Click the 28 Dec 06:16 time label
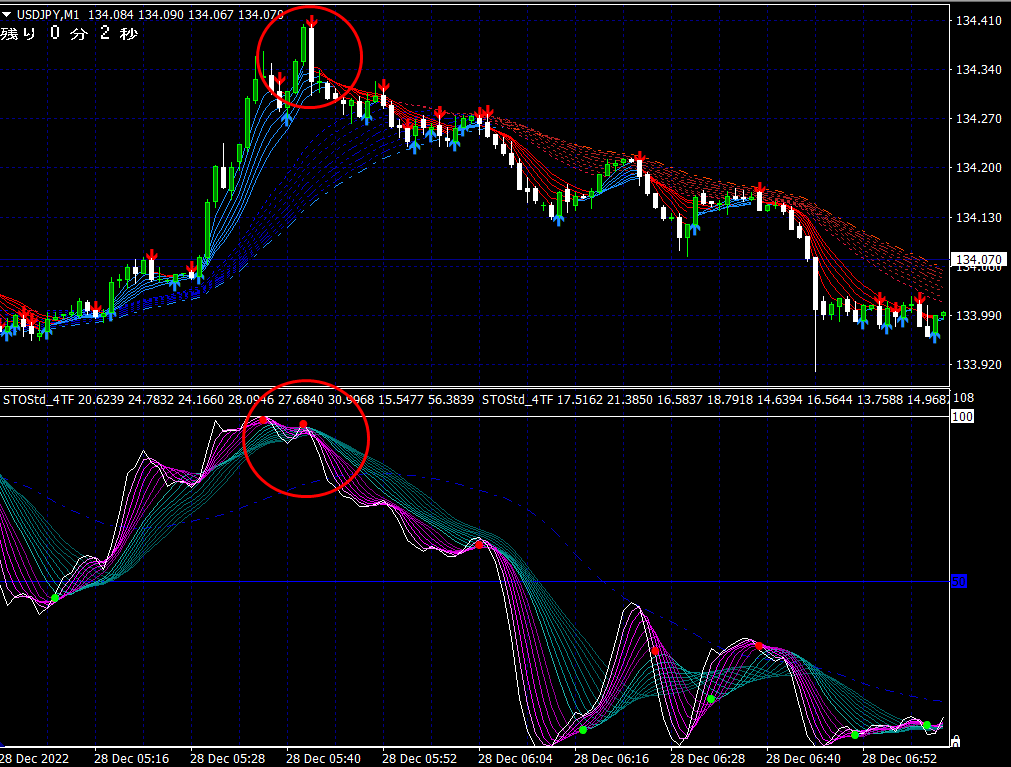The image size is (1011, 767). click(x=612, y=758)
